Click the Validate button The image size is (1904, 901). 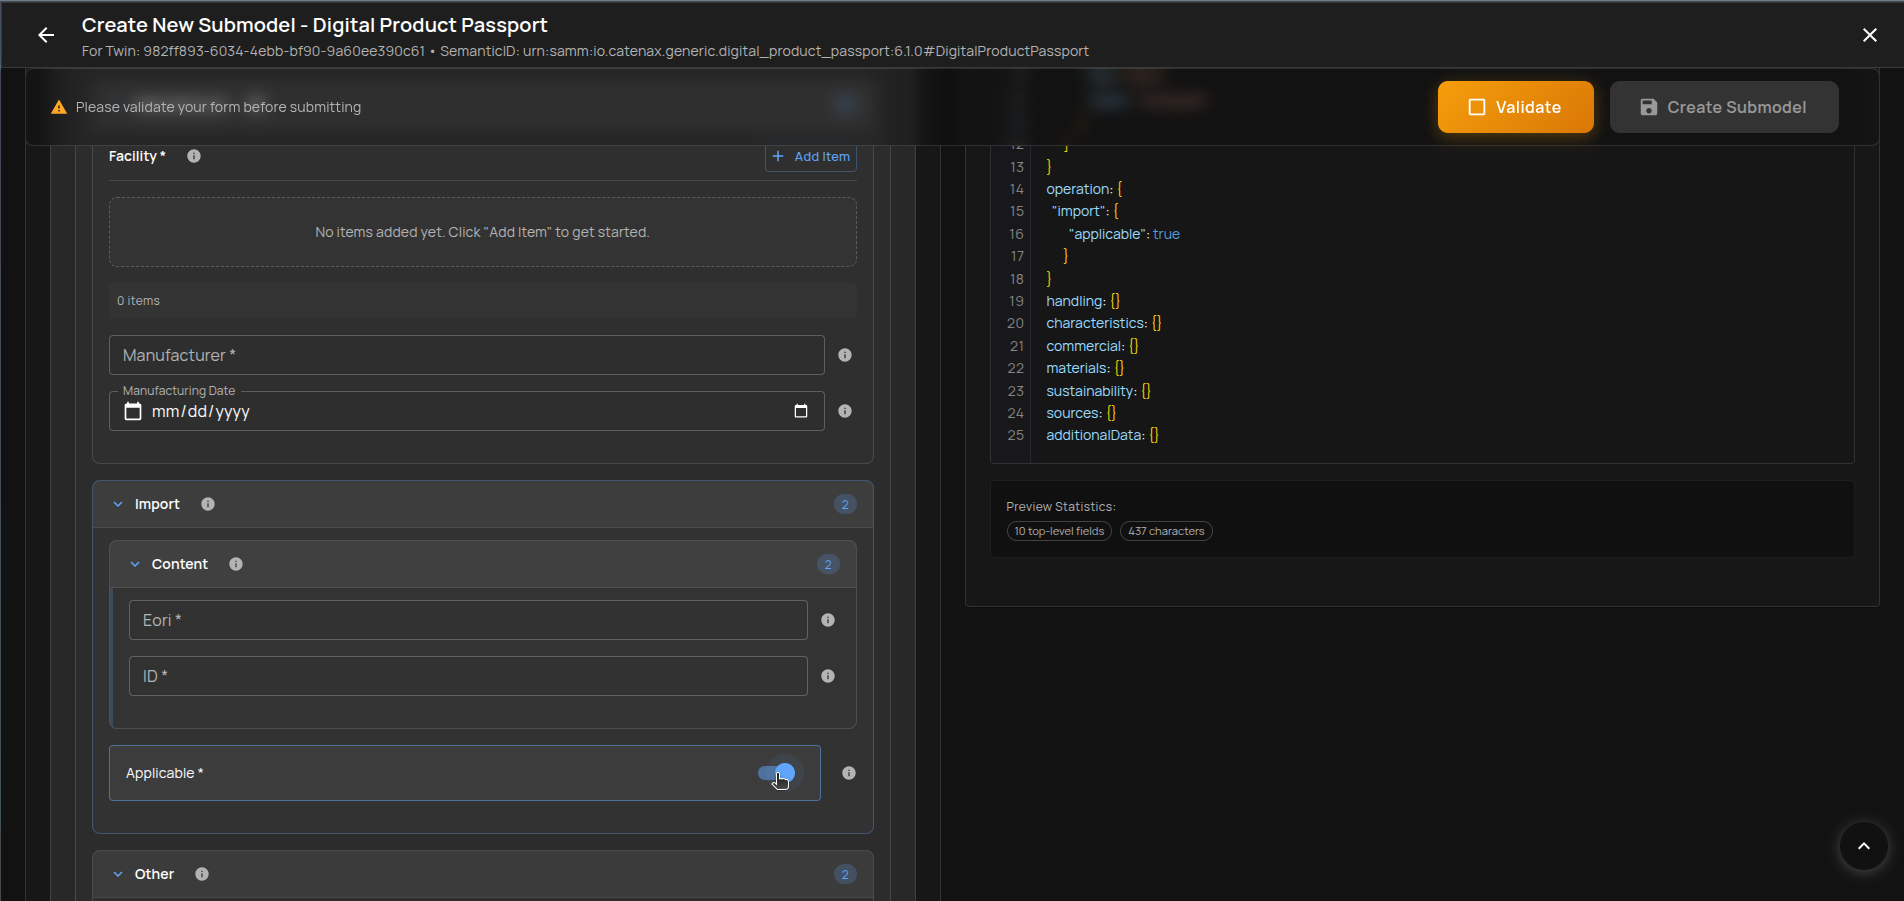pyautogui.click(x=1515, y=107)
